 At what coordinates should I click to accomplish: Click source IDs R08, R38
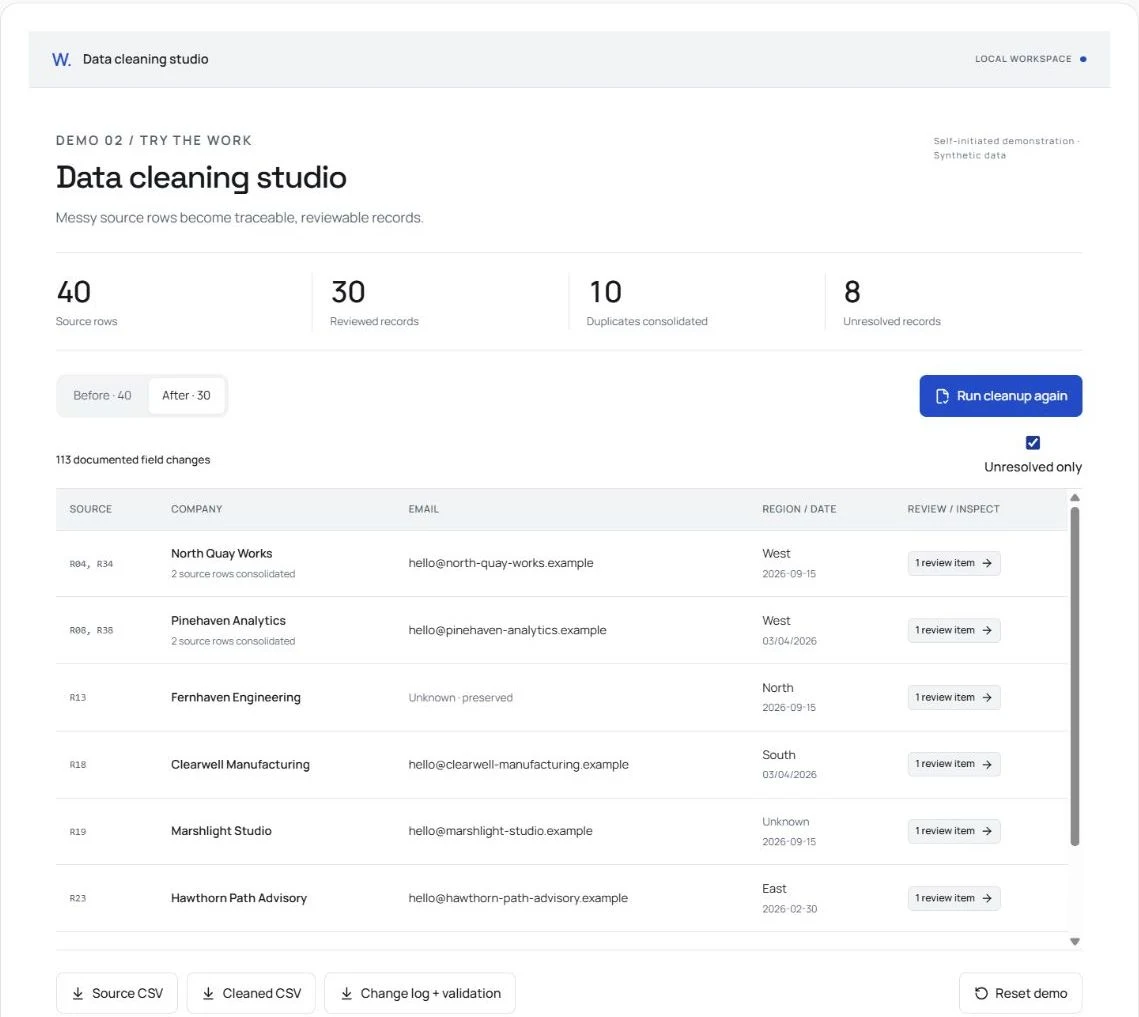pos(91,631)
